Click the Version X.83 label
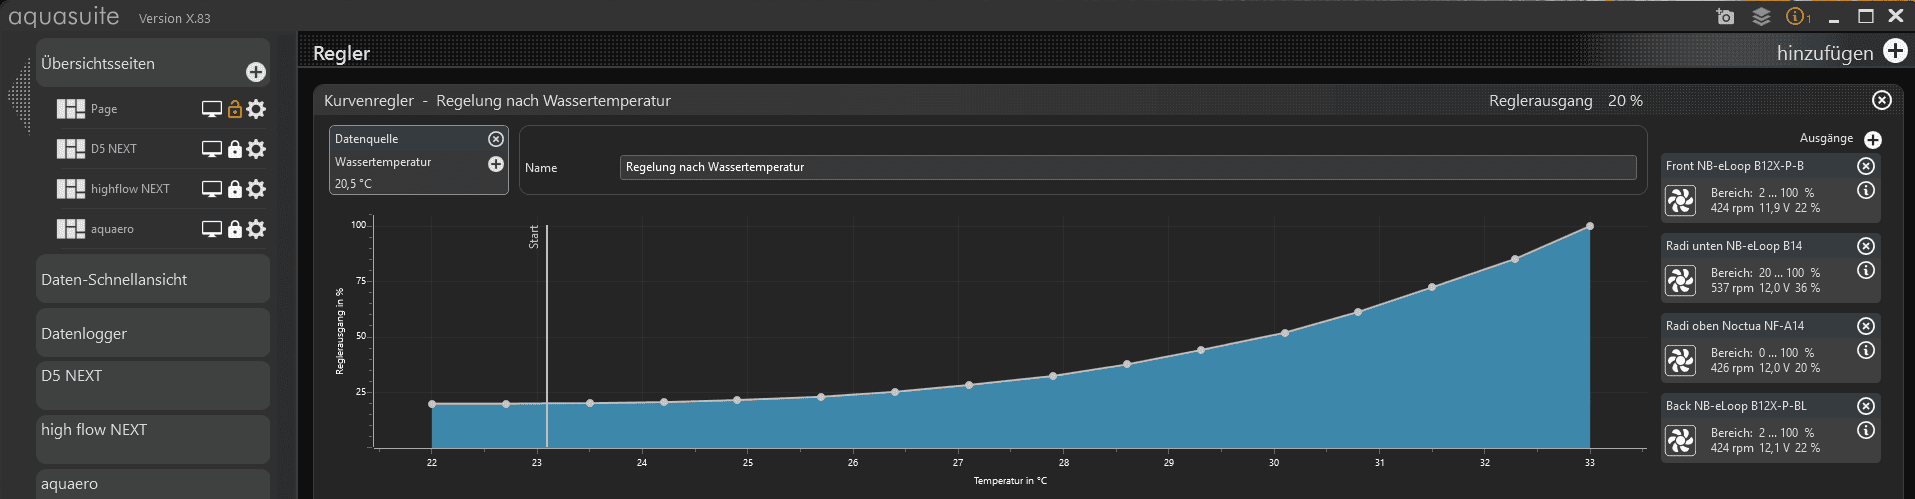This screenshot has width=1915, height=499. tap(175, 18)
